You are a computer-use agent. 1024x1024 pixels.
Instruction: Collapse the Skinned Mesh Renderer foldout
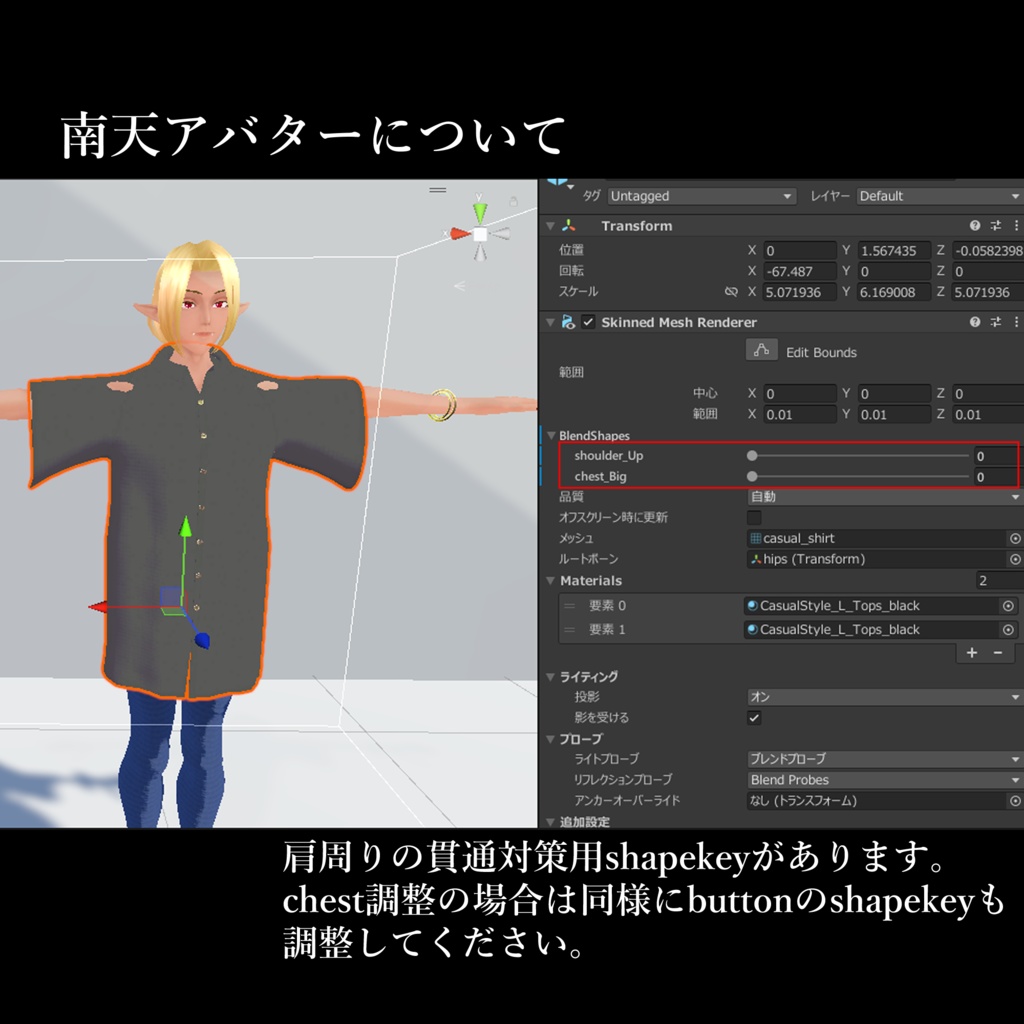coord(551,322)
